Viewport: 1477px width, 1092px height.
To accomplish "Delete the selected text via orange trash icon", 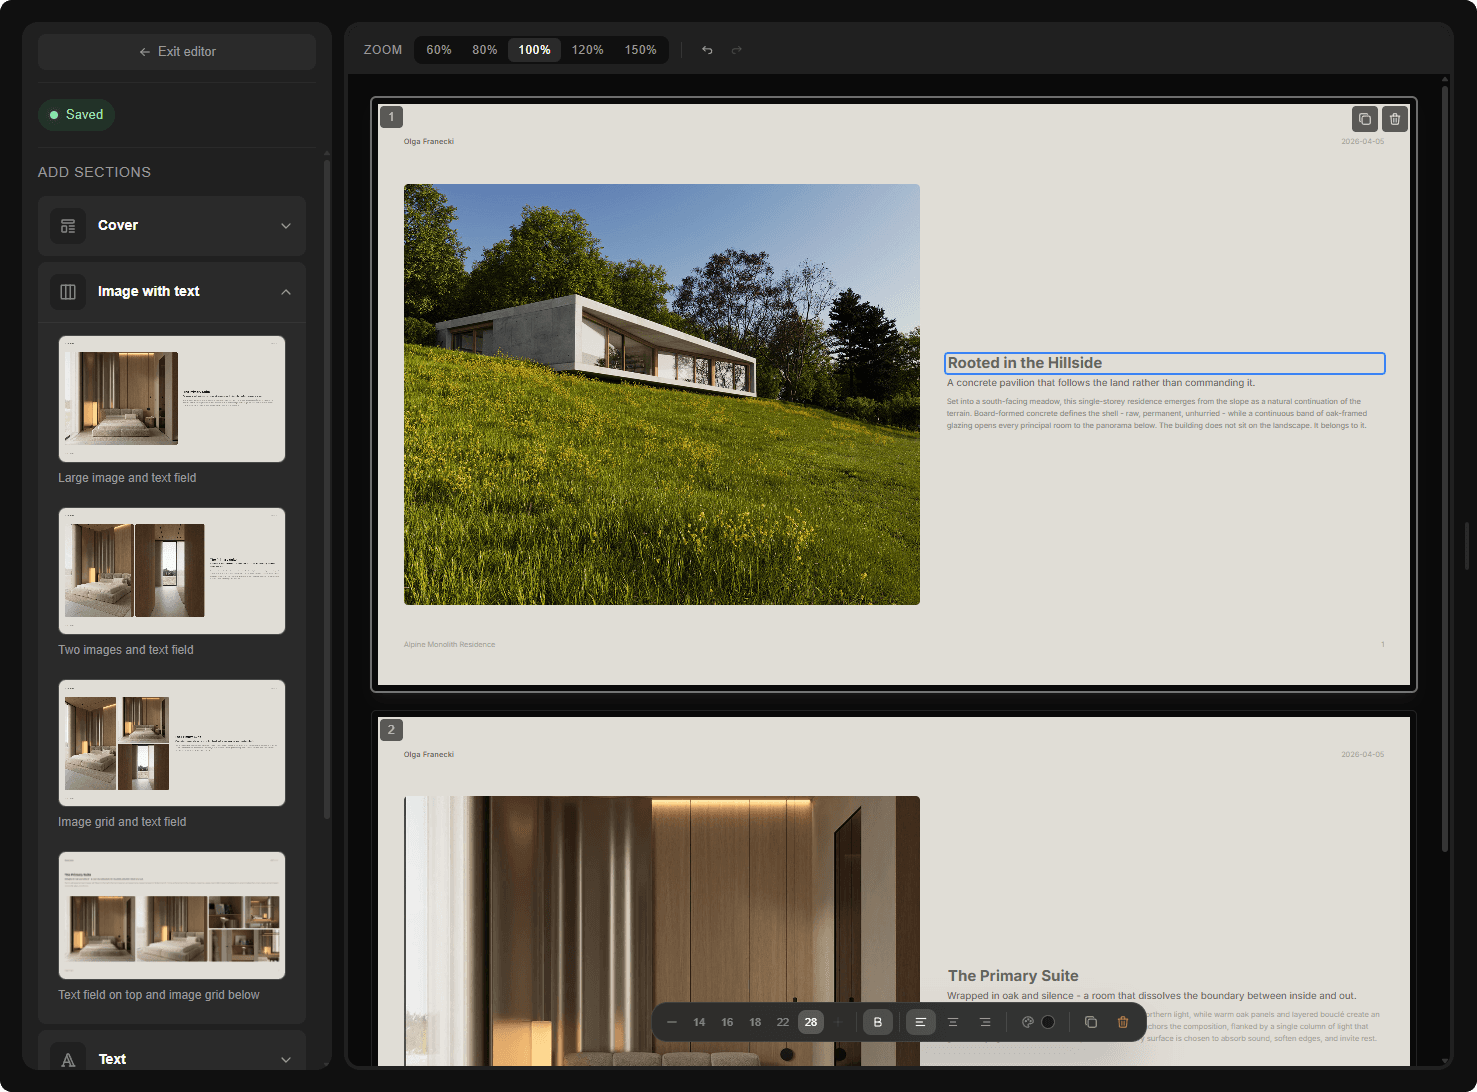I will coord(1122,1022).
